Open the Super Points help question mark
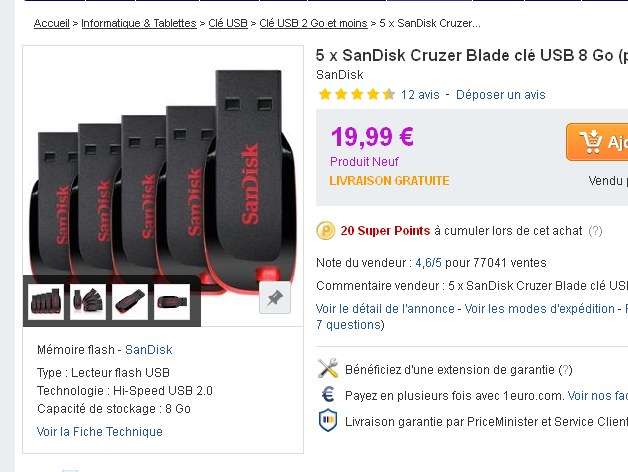Screen dimensions: 628x472 pos(595,231)
